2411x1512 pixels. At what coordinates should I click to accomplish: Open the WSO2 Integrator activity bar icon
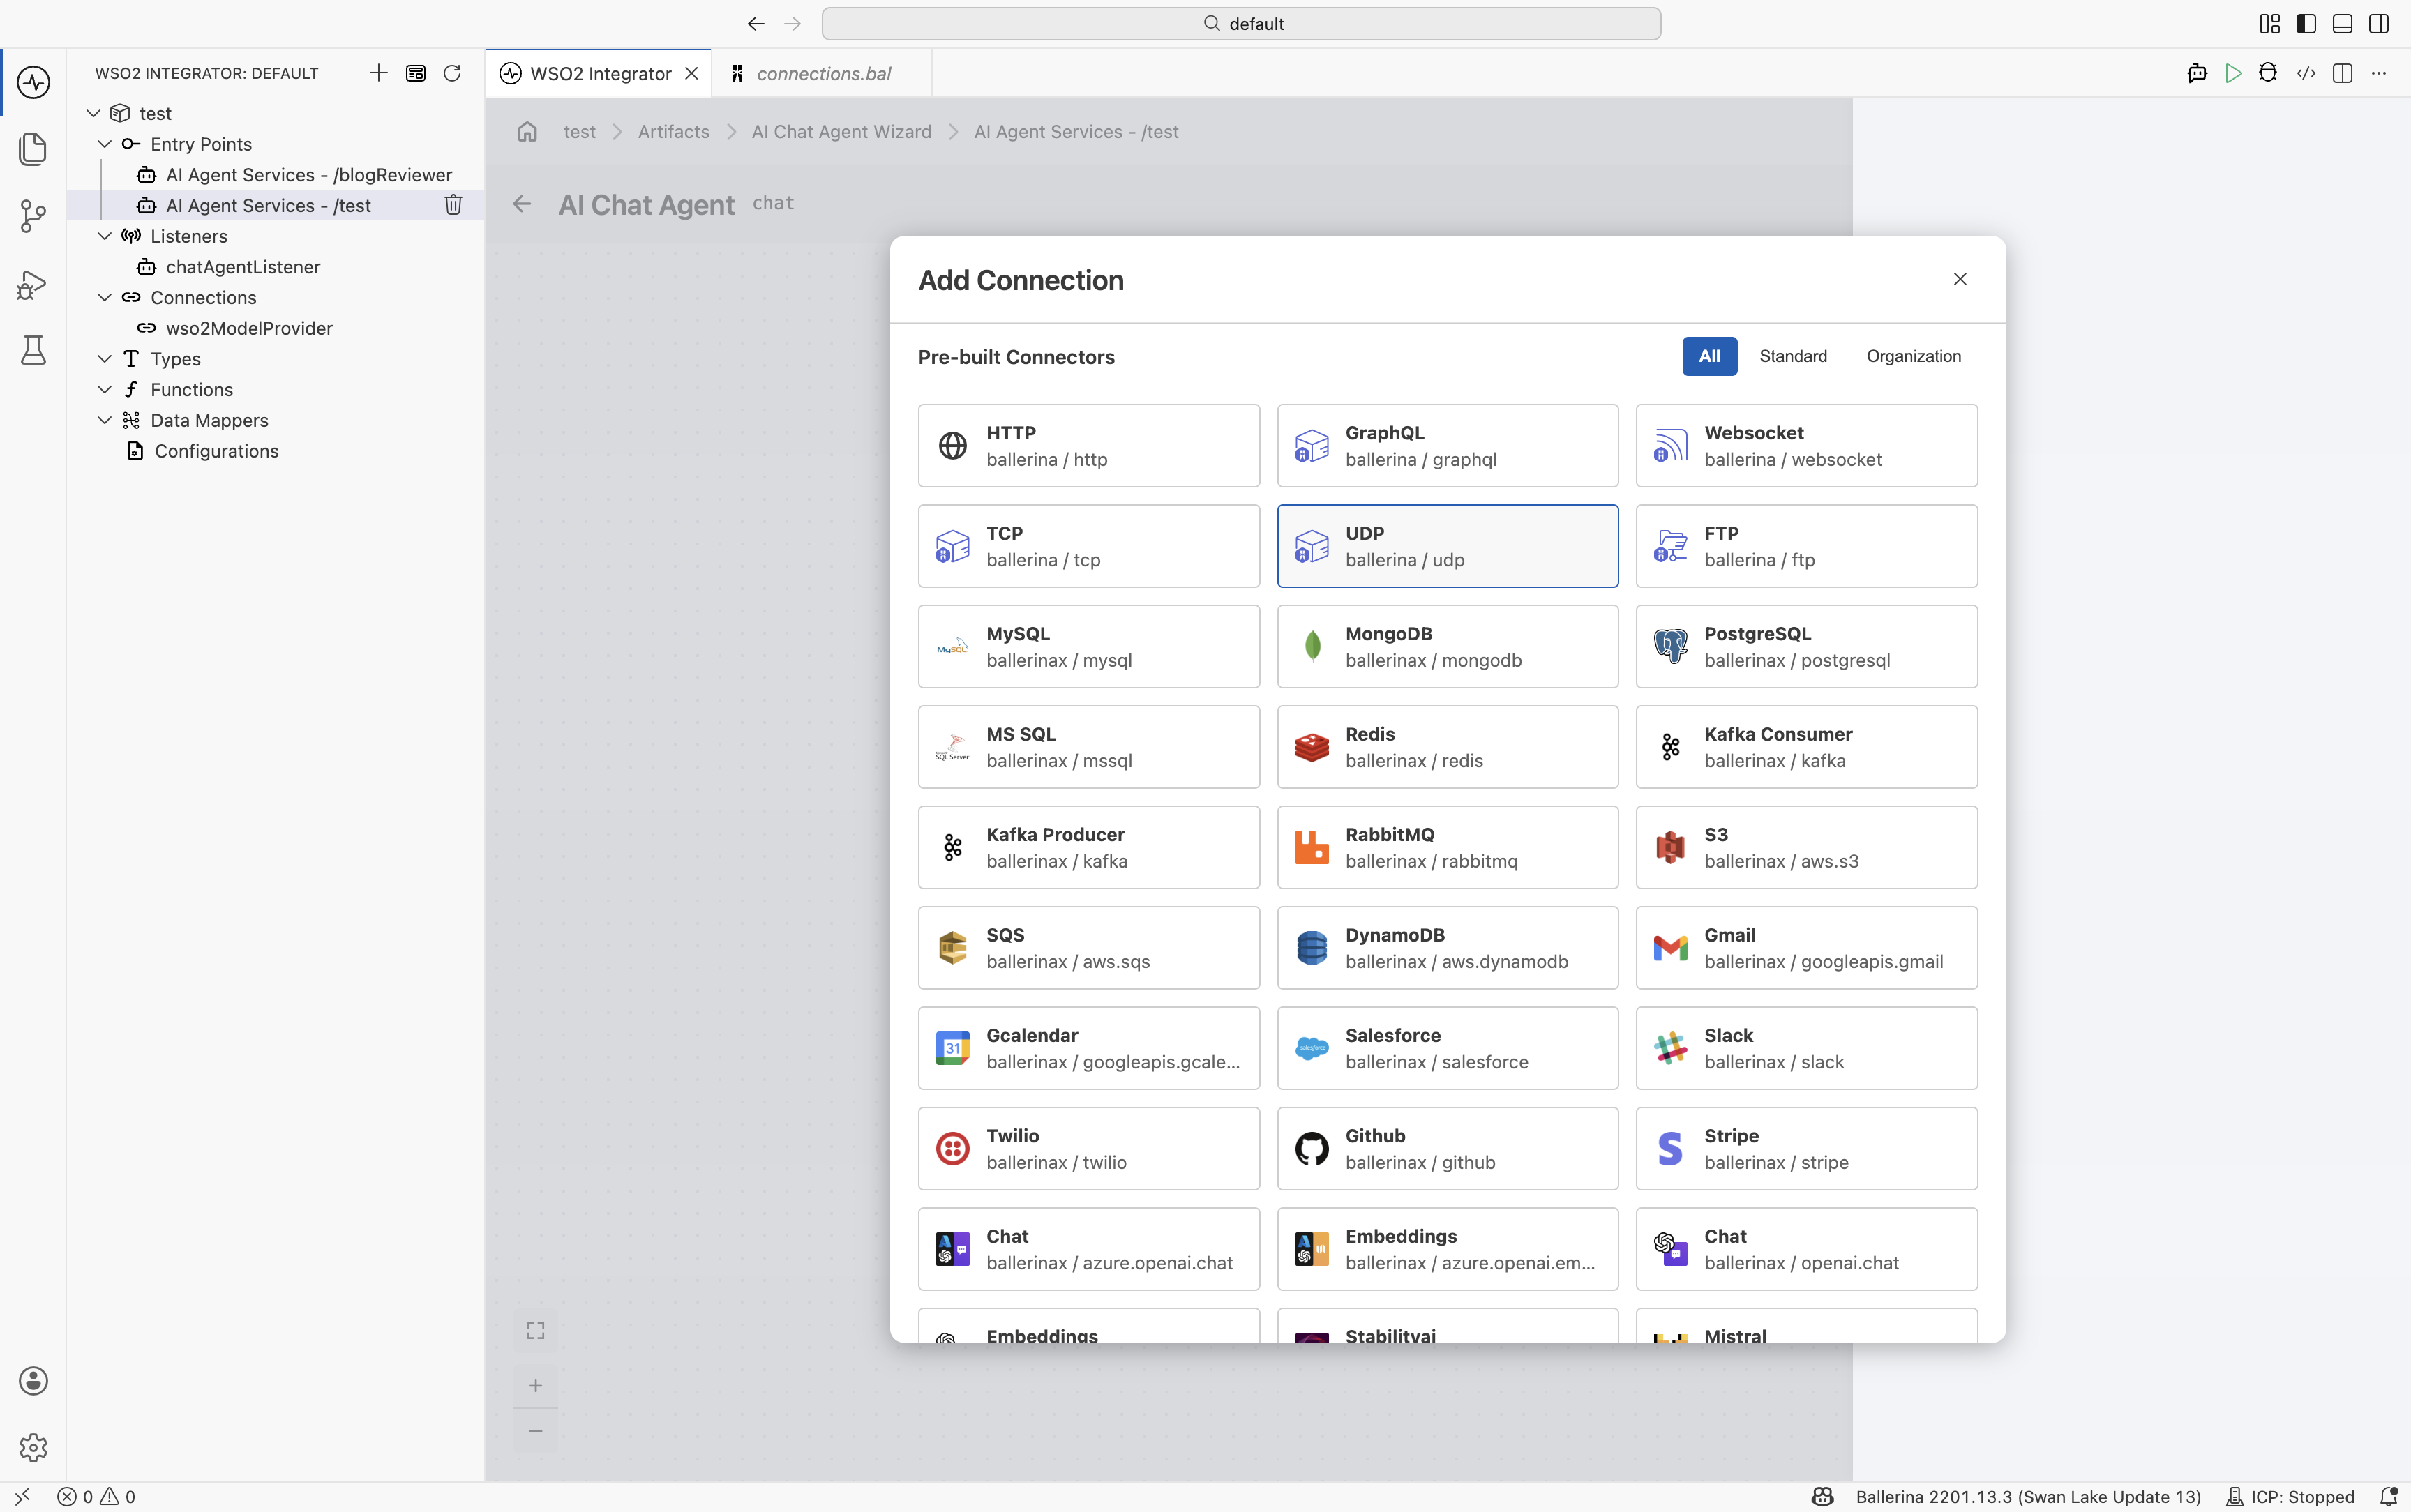(x=33, y=82)
